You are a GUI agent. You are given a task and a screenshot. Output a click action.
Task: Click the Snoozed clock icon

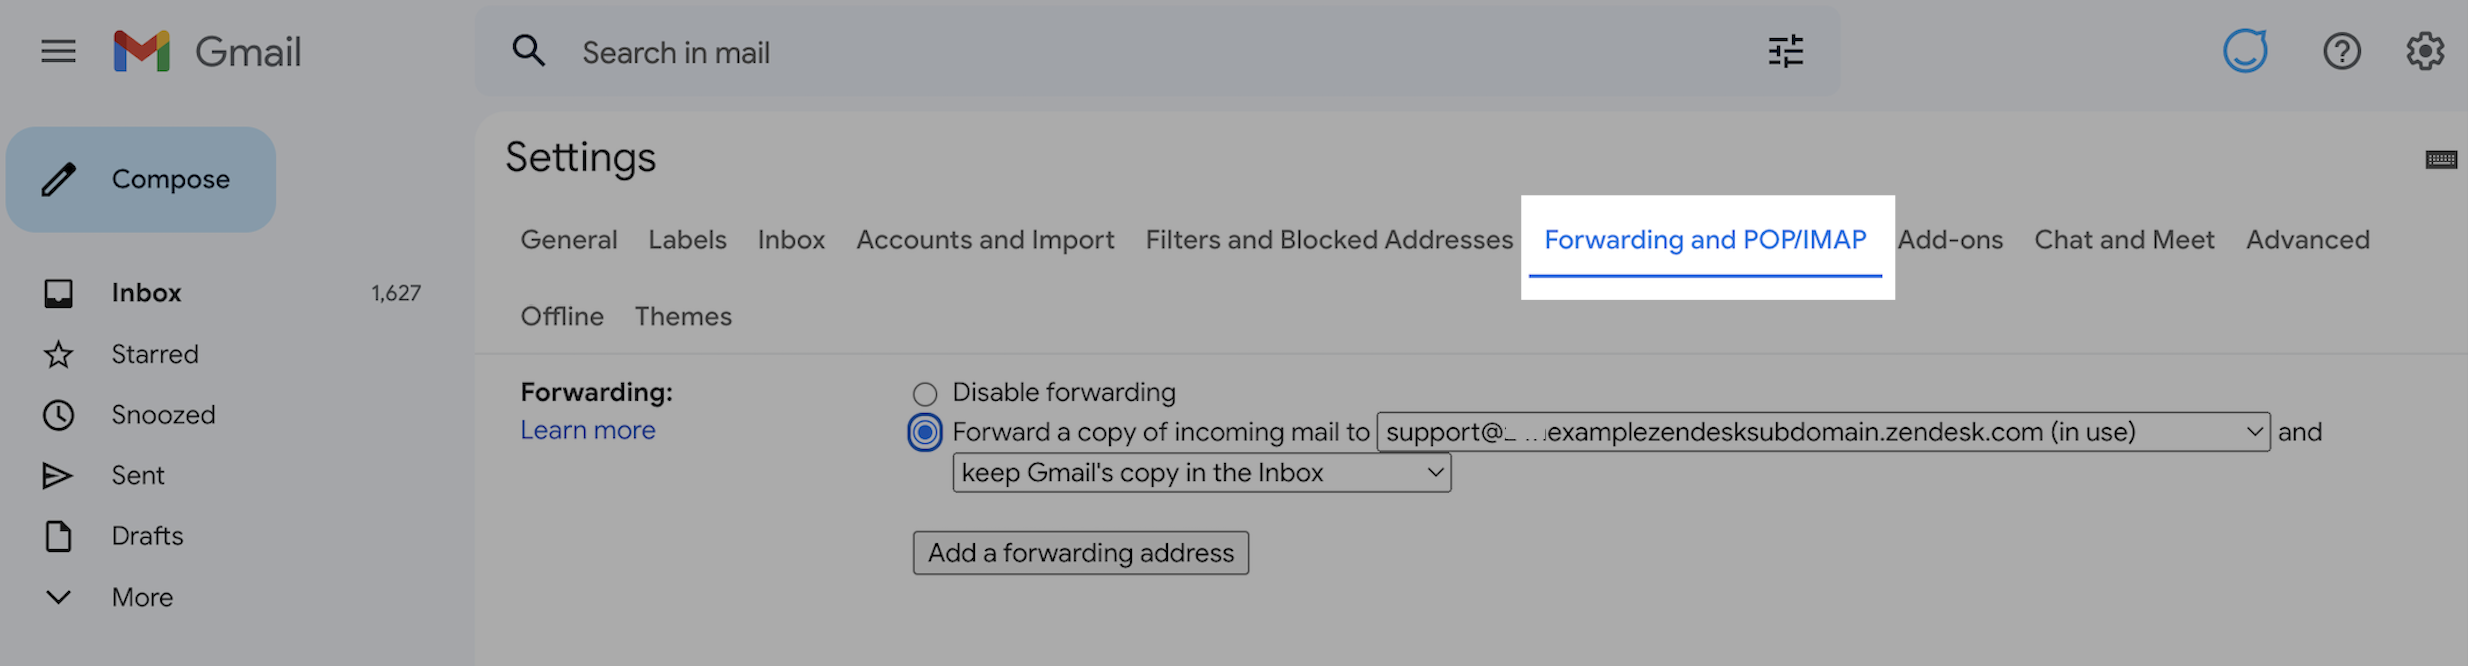pos(58,414)
